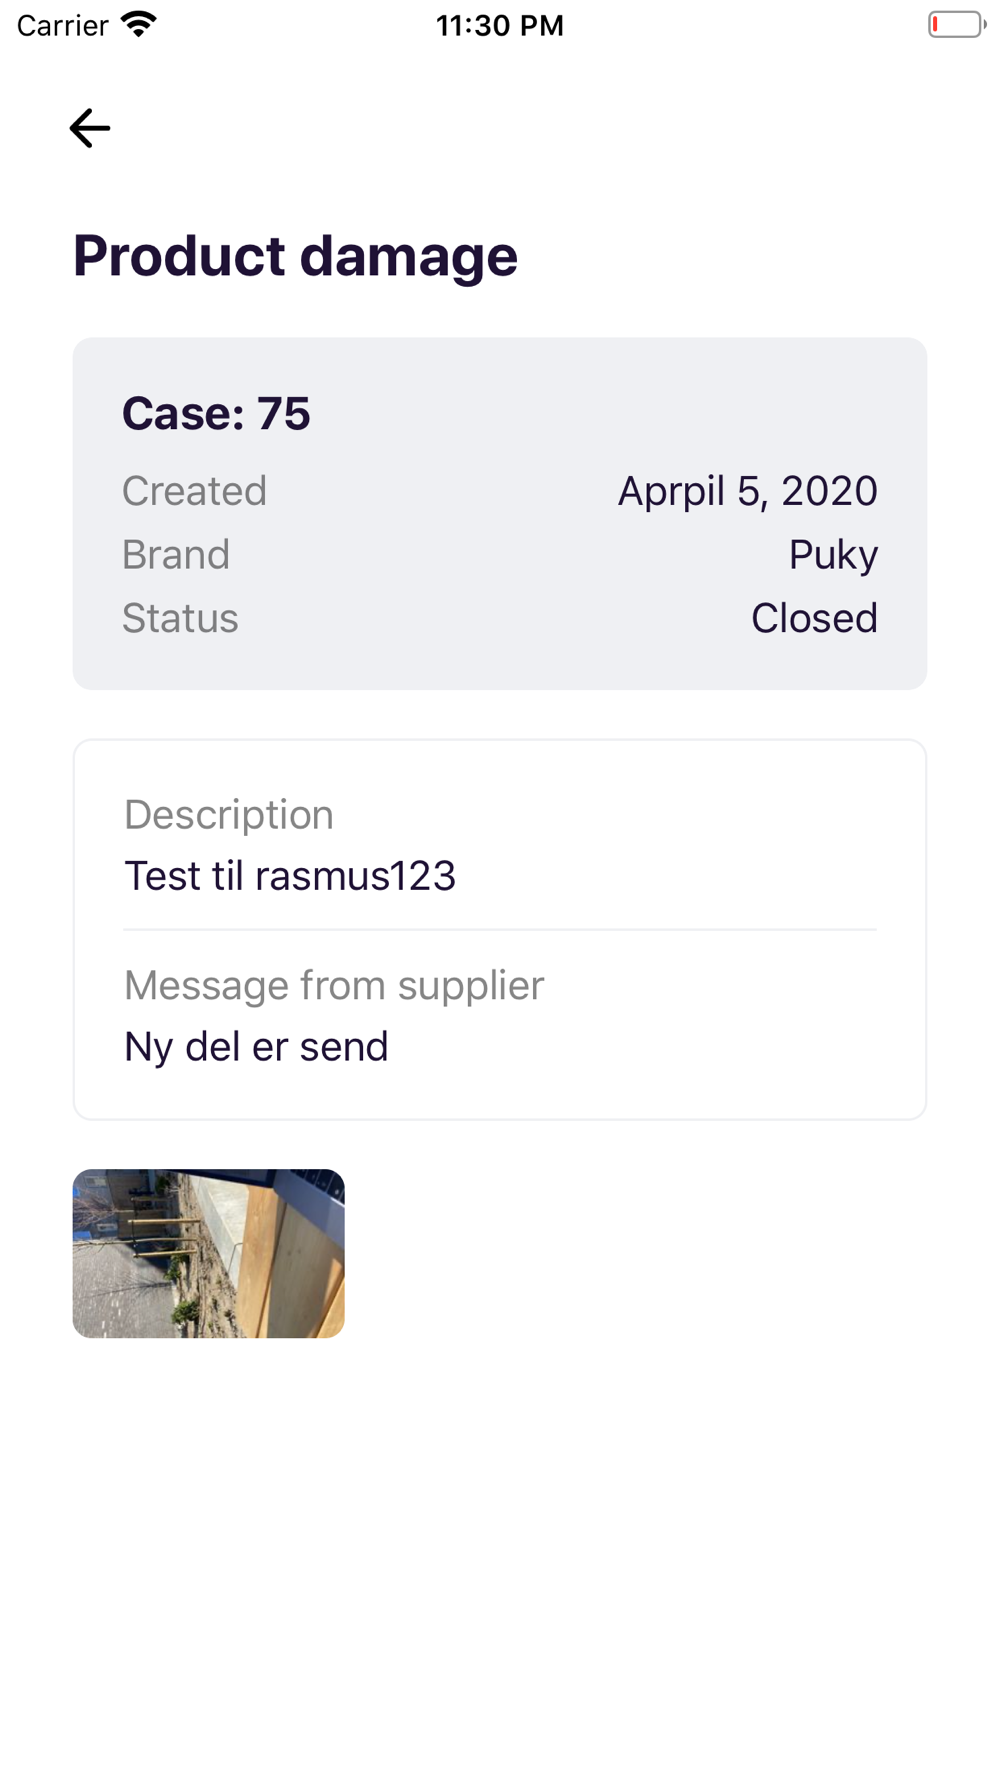Screen dimensions: 1000x1778
Task: Tap the Brand value Puky
Action: pyautogui.click(x=833, y=555)
